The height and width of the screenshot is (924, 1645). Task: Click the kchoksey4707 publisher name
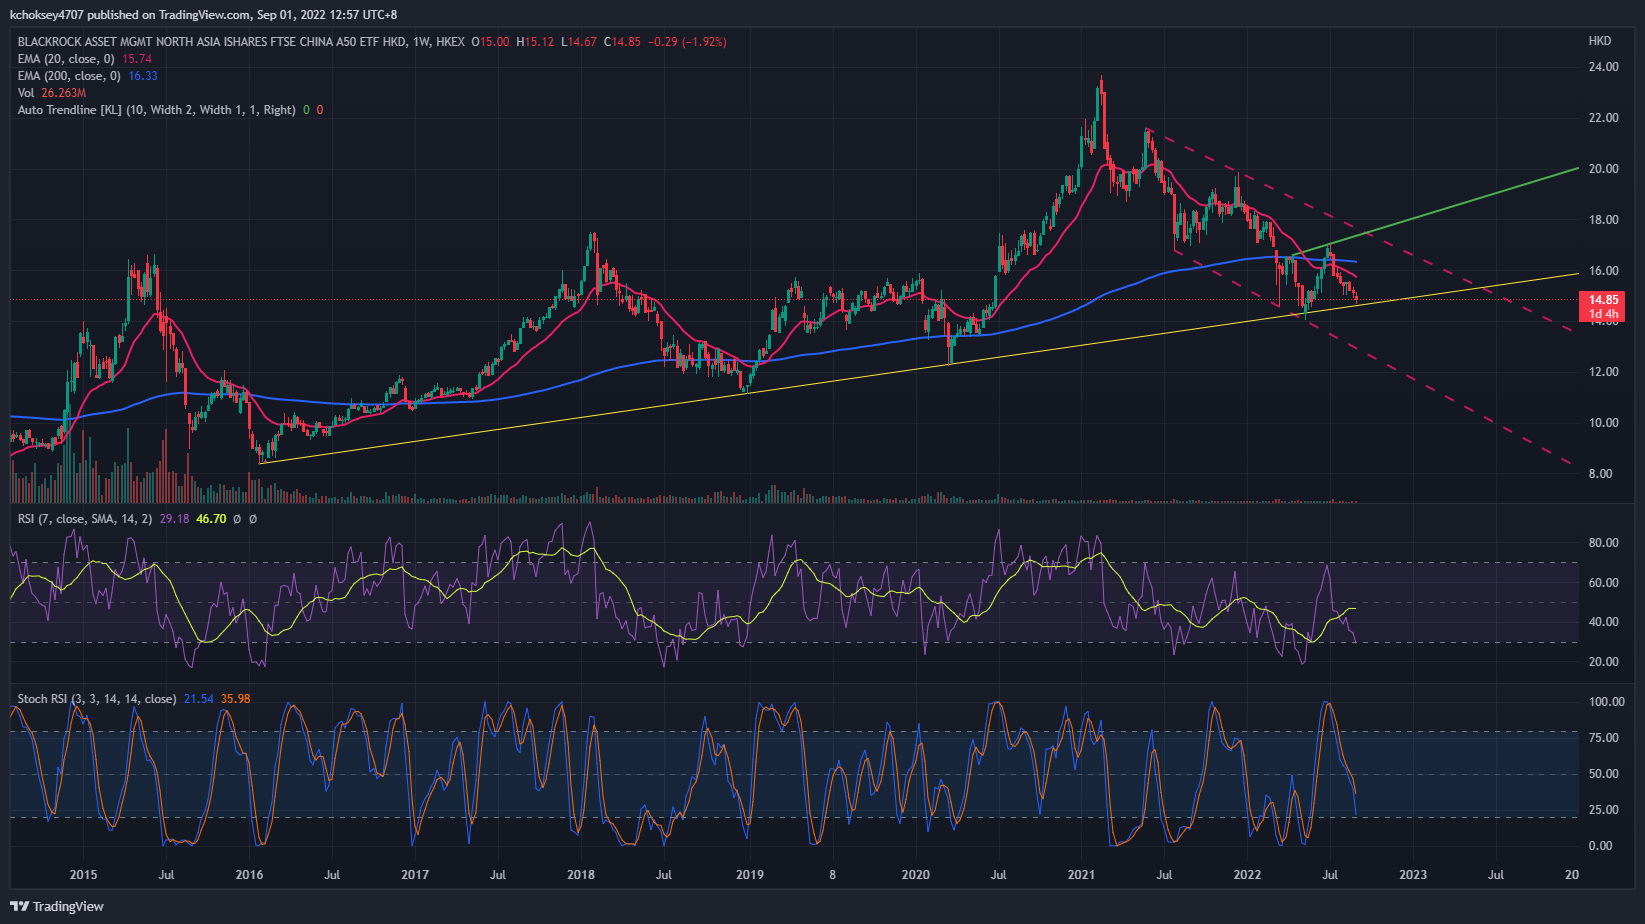tap(46, 15)
